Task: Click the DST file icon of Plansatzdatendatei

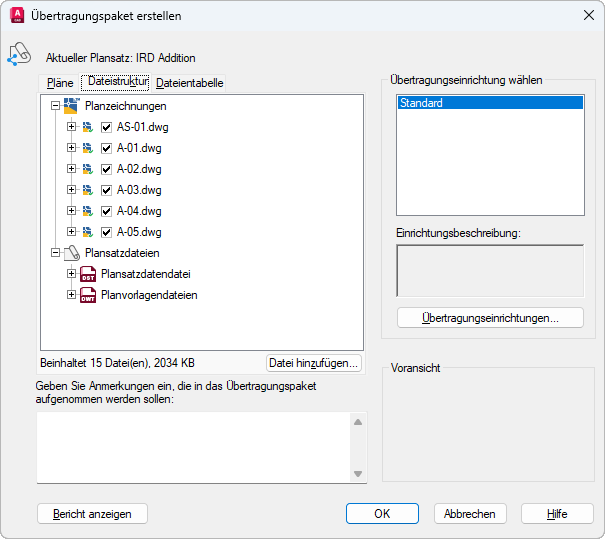Action: click(88, 274)
